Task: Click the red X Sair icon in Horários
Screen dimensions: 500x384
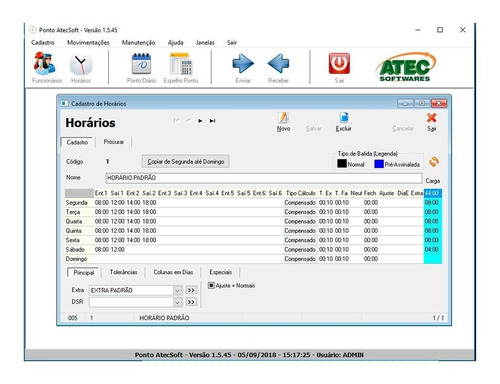Action: click(x=432, y=118)
